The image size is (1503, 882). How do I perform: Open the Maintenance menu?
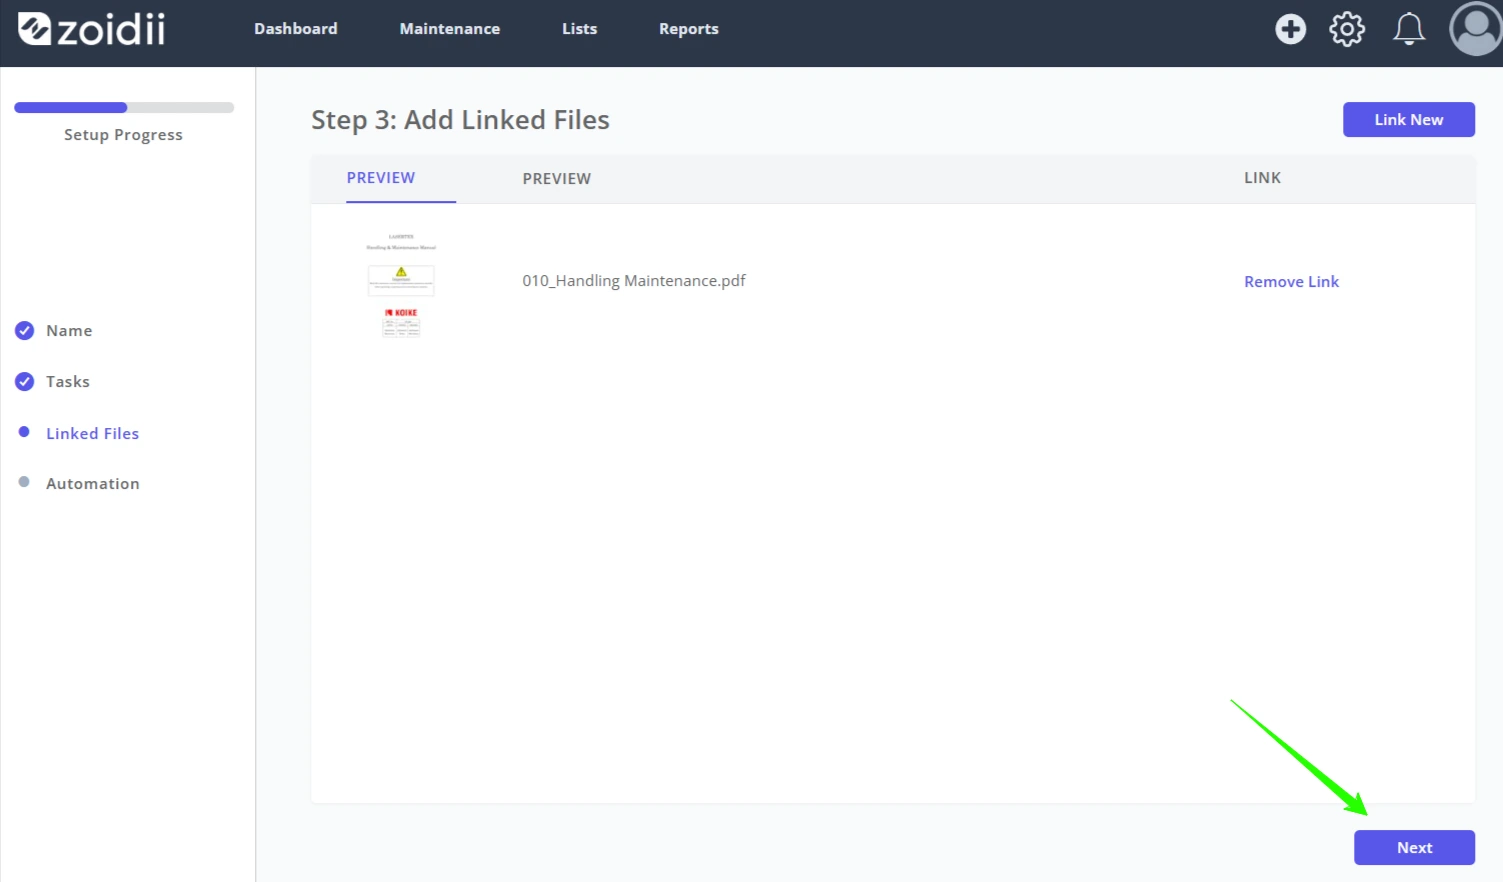[450, 29]
